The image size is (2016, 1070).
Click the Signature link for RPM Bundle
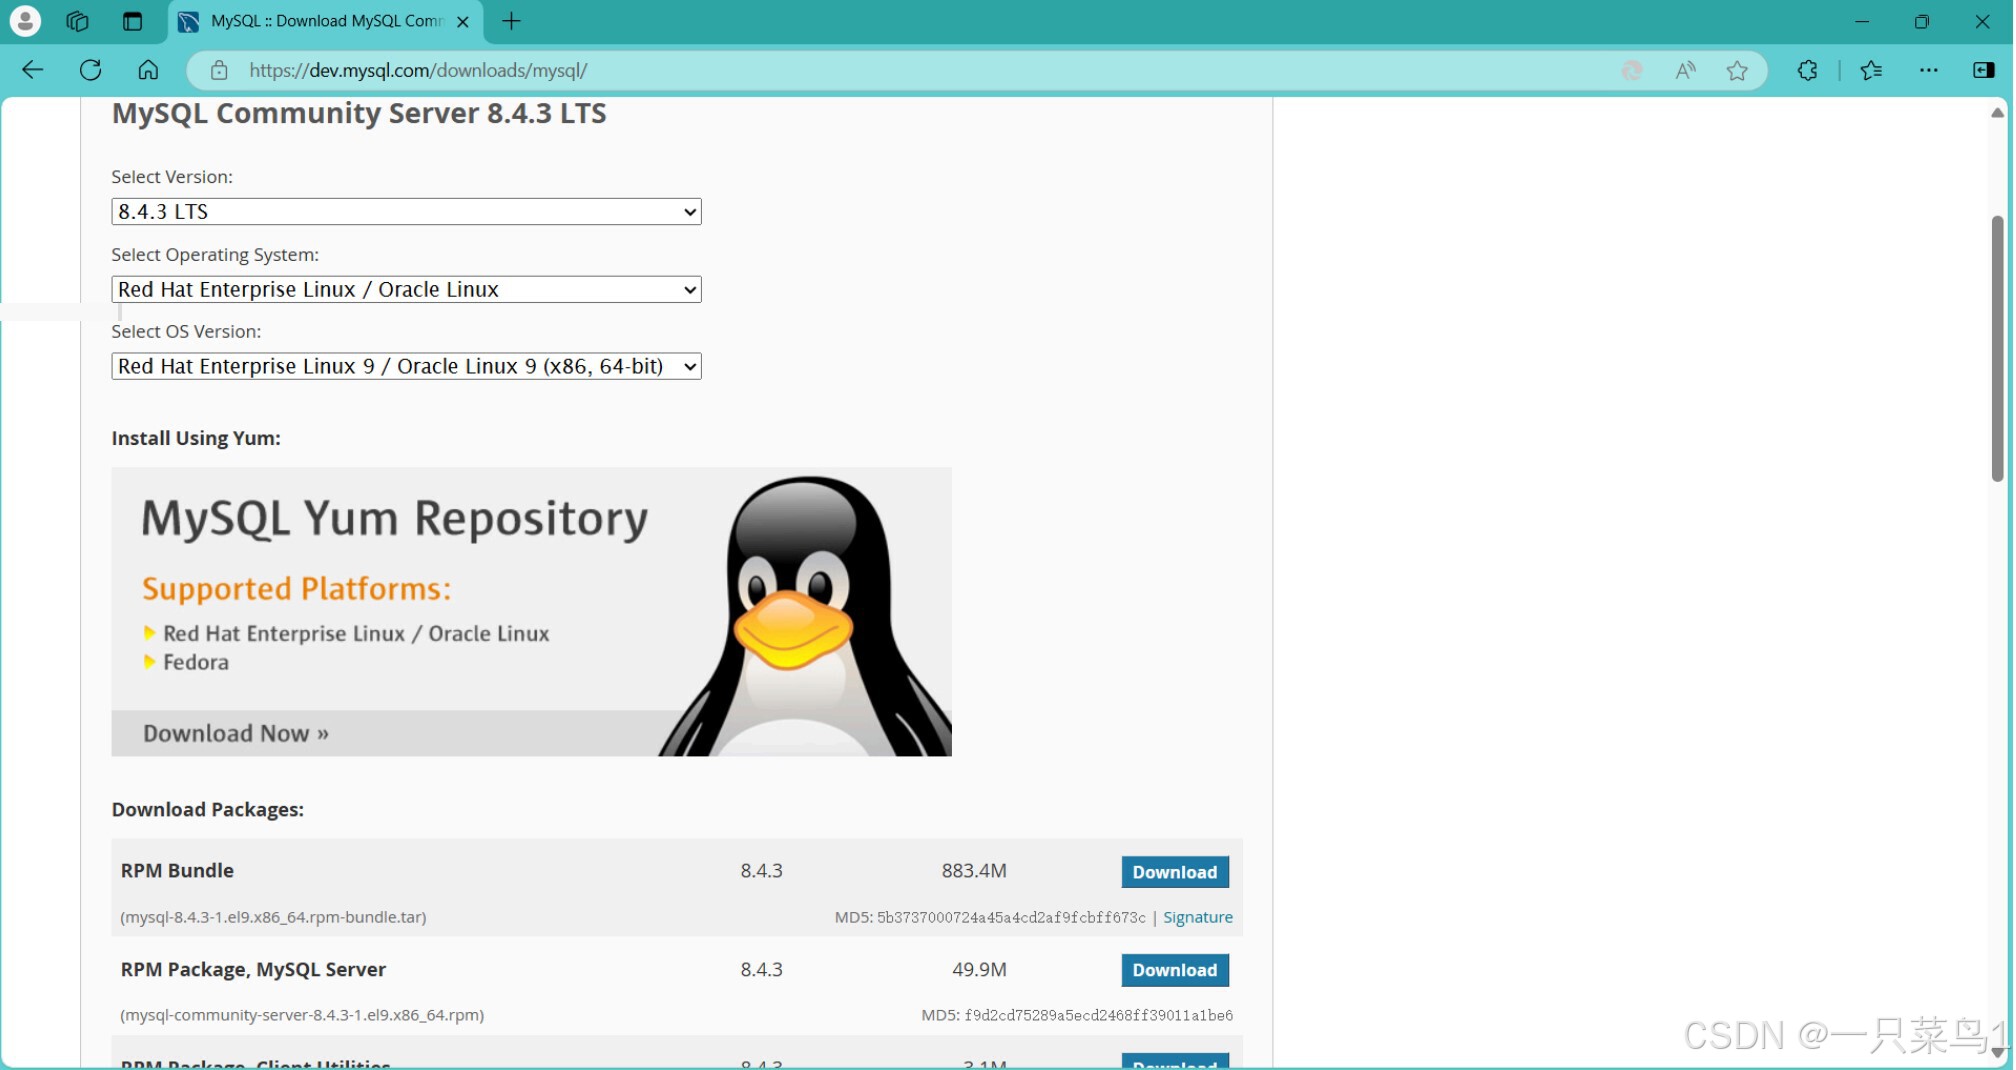coord(1197,916)
